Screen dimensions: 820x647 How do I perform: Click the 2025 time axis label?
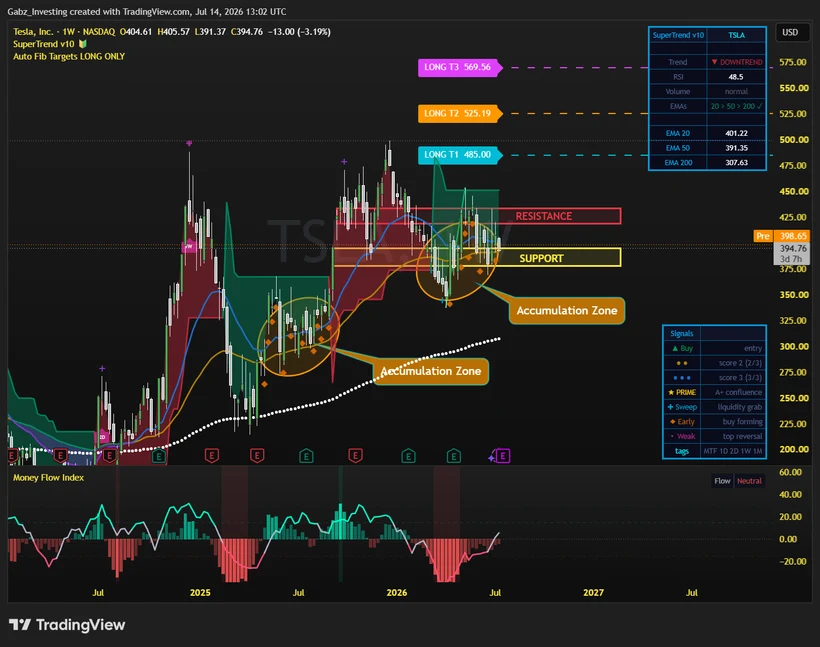point(200,593)
